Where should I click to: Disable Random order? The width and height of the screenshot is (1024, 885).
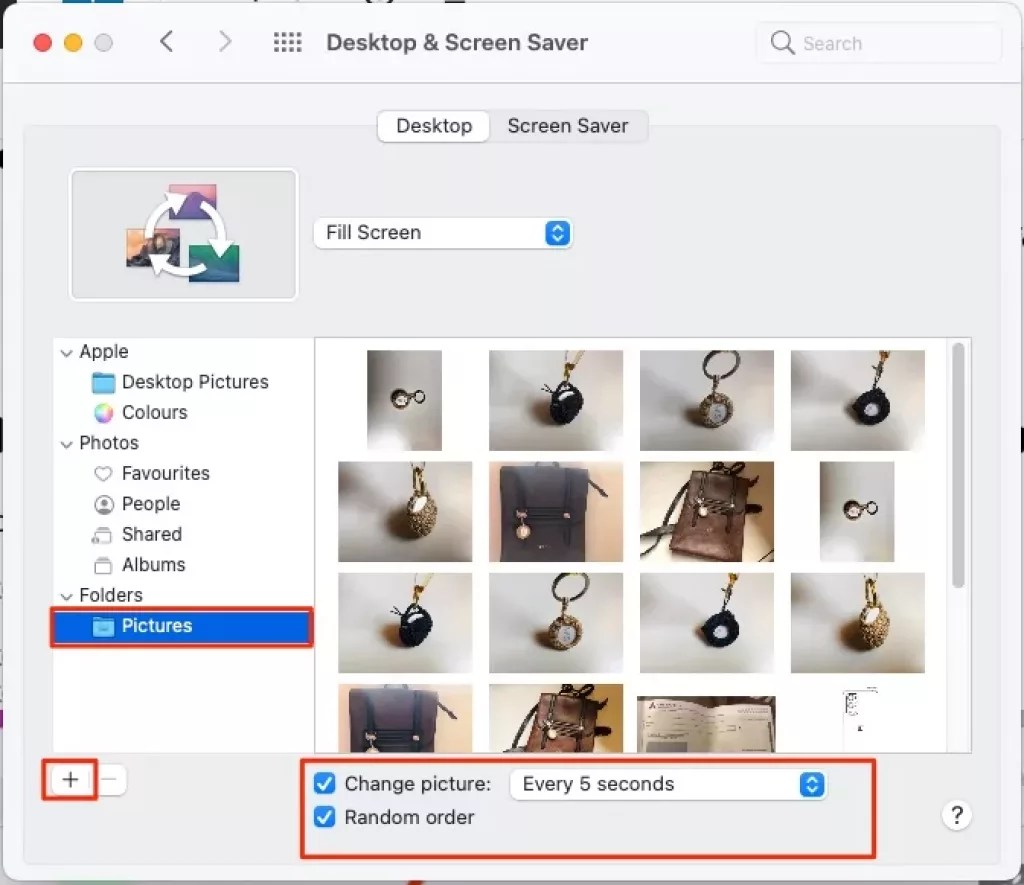coord(324,817)
